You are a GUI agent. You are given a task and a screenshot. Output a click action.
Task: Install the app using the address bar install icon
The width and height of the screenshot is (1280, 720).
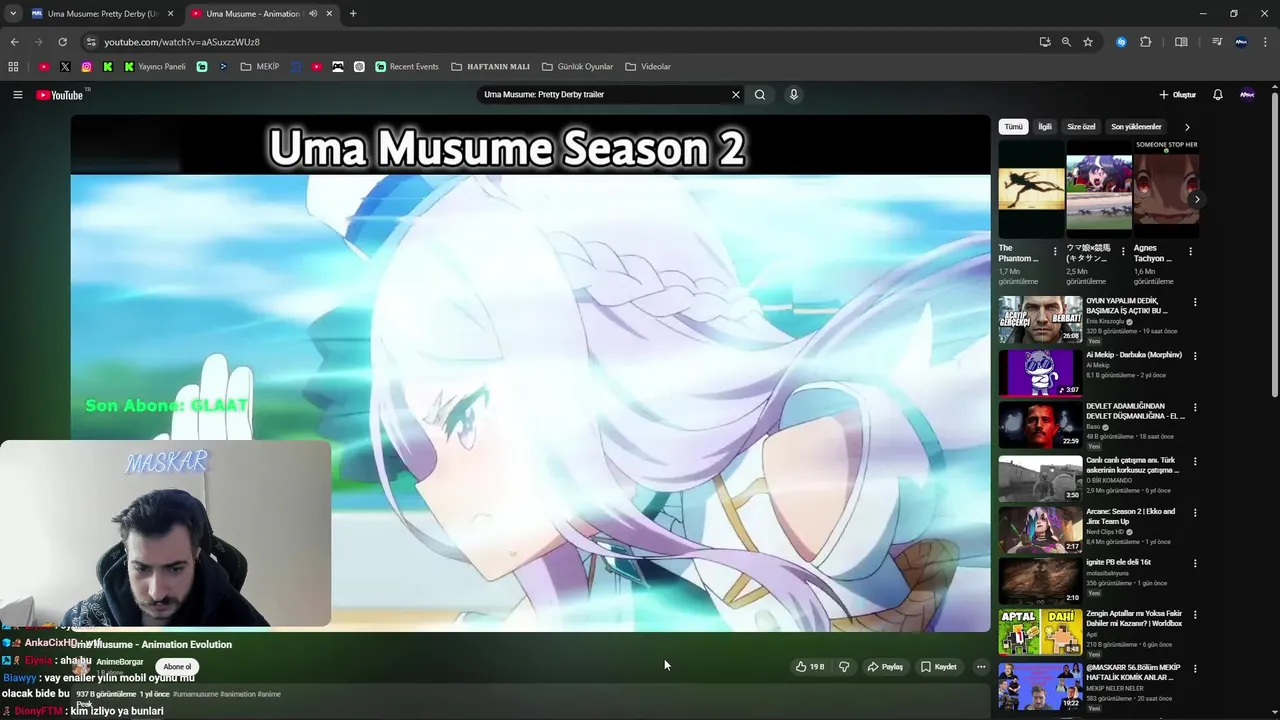[x=1045, y=42]
